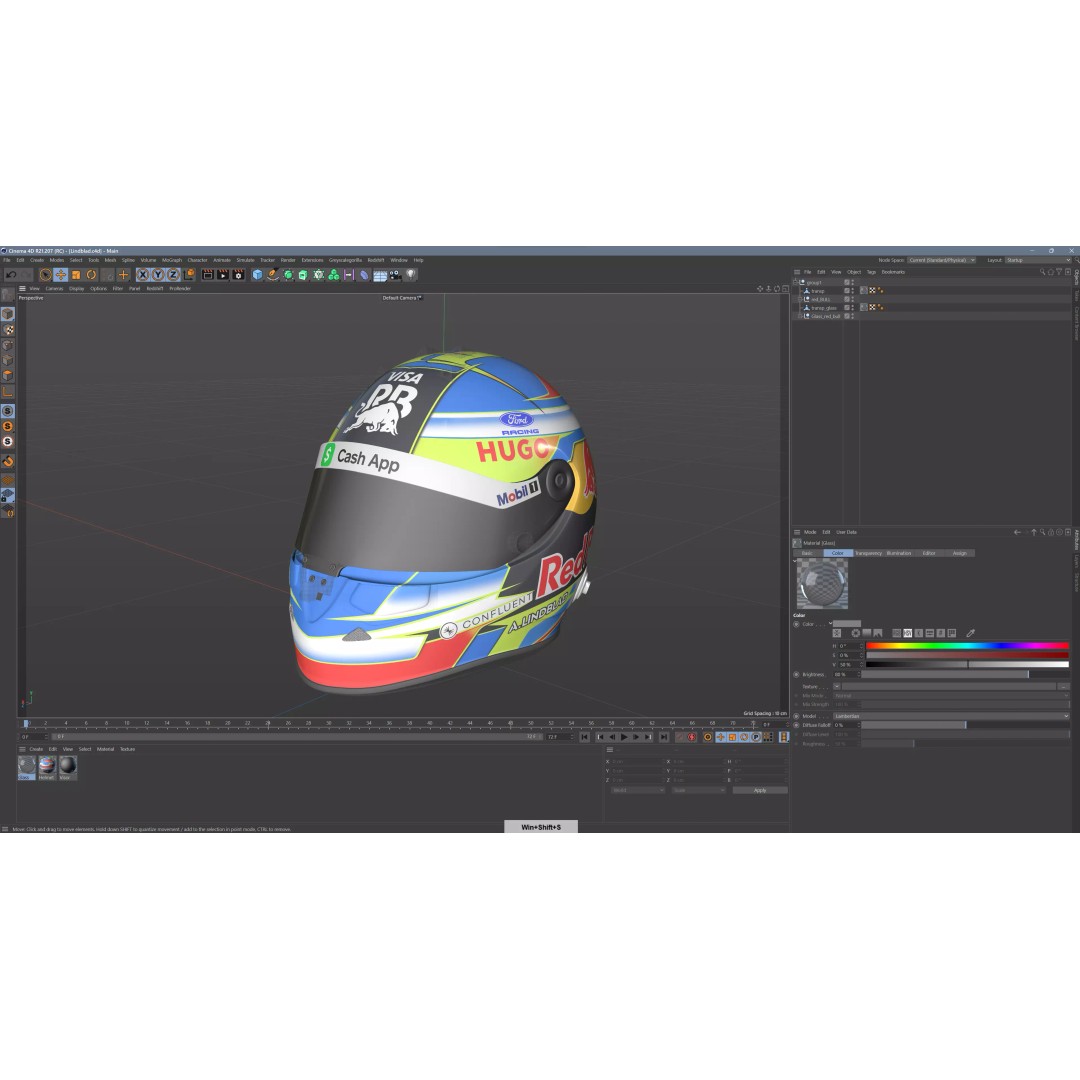Add a Cube primitive object
The height and width of the screenshot is (1080, 1080).
258,275
